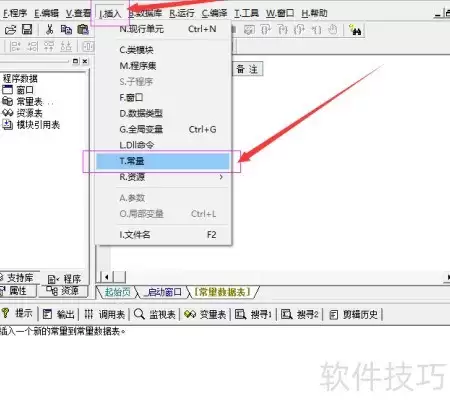Select 常量表 in program tree
Viewport: 450px width, 410px height.
pos(29,101)
